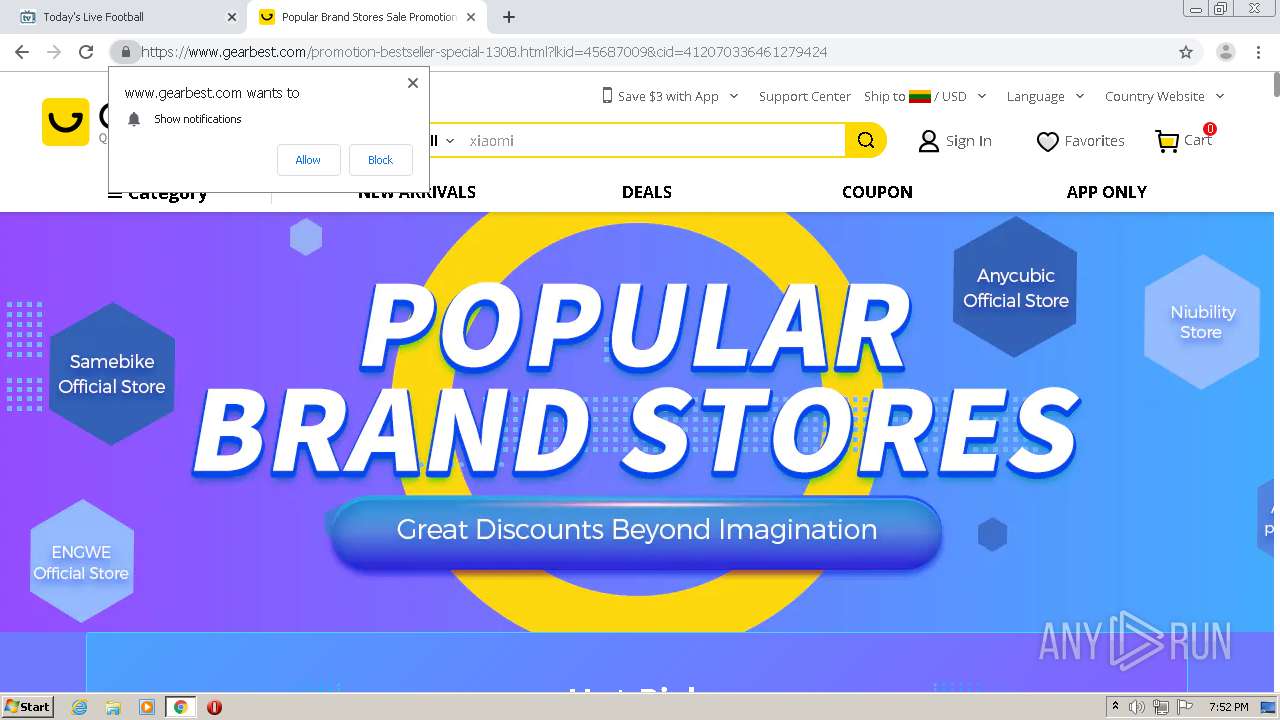Close the Popular Brand Stores tab
Viewport: 1280px width, 720px height.
(471, 17)
